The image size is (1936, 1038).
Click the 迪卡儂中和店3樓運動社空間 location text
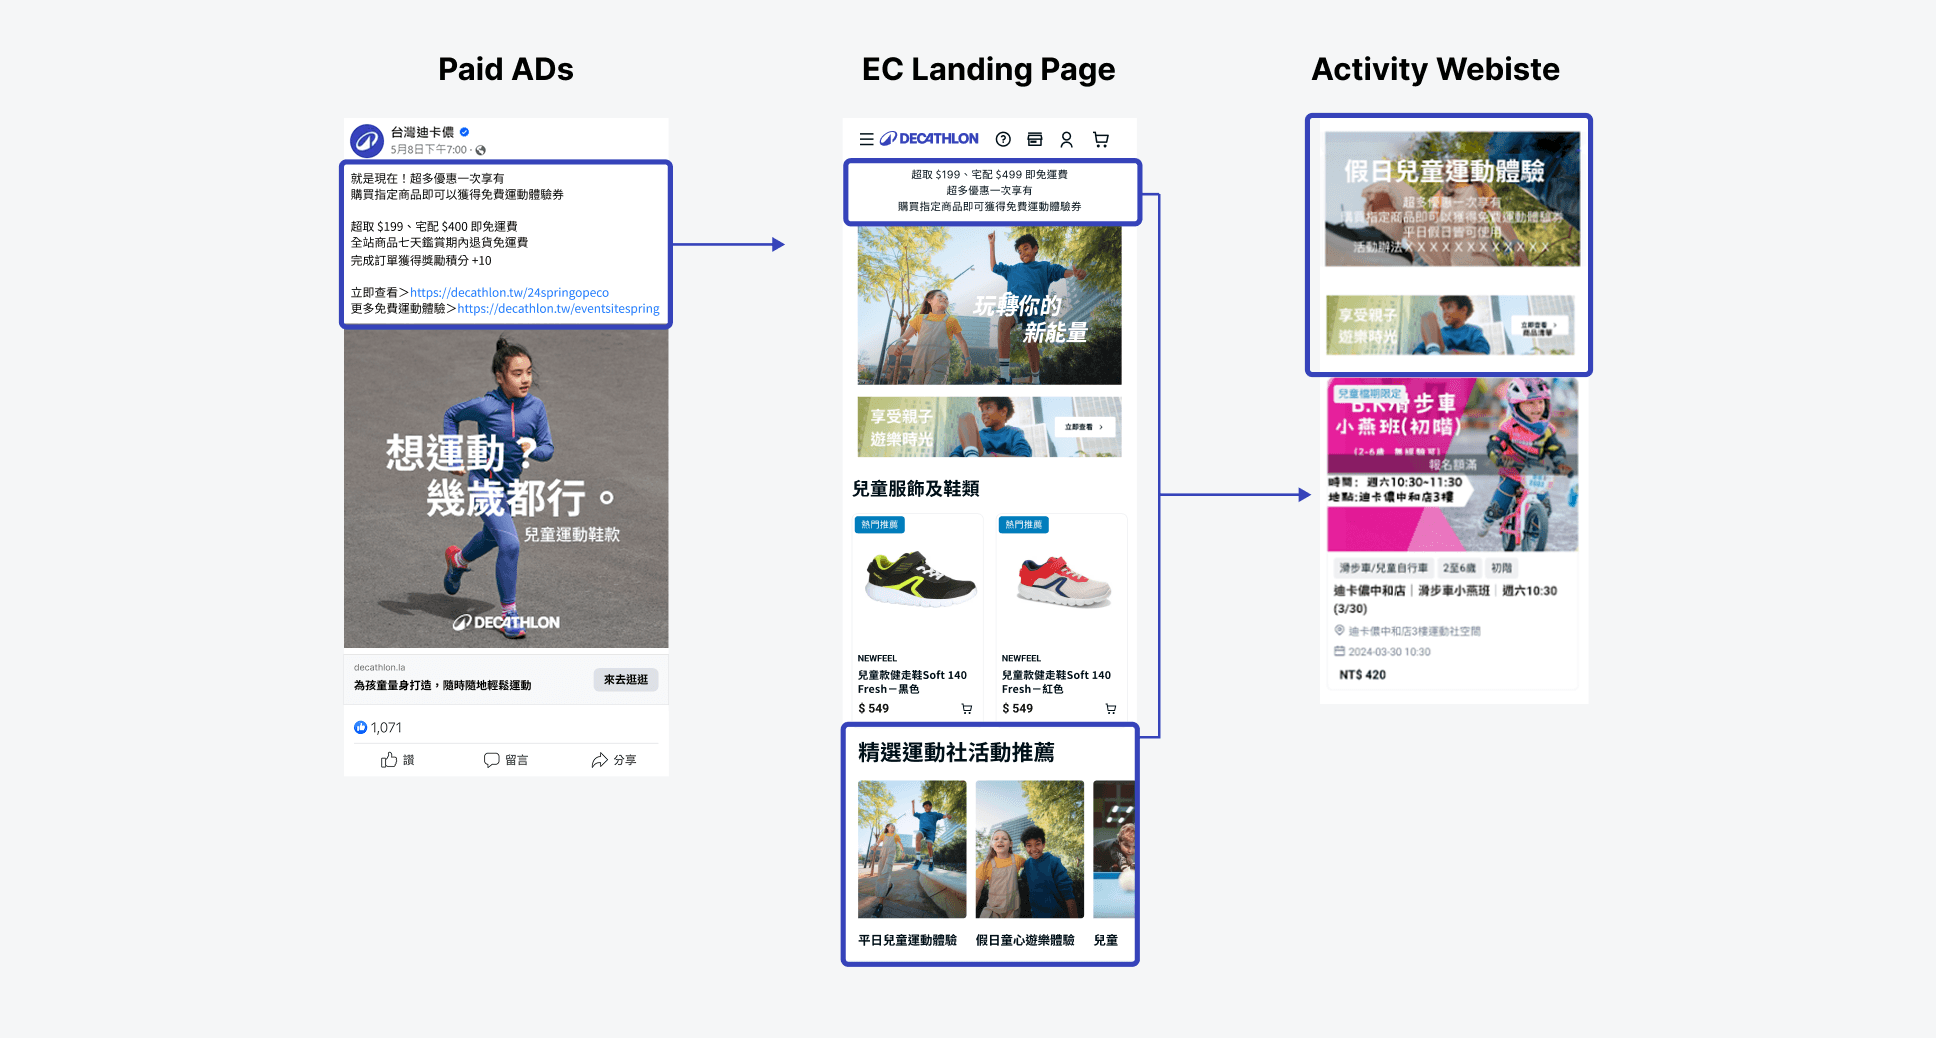pyautogui.click(x=1414, y=631)
